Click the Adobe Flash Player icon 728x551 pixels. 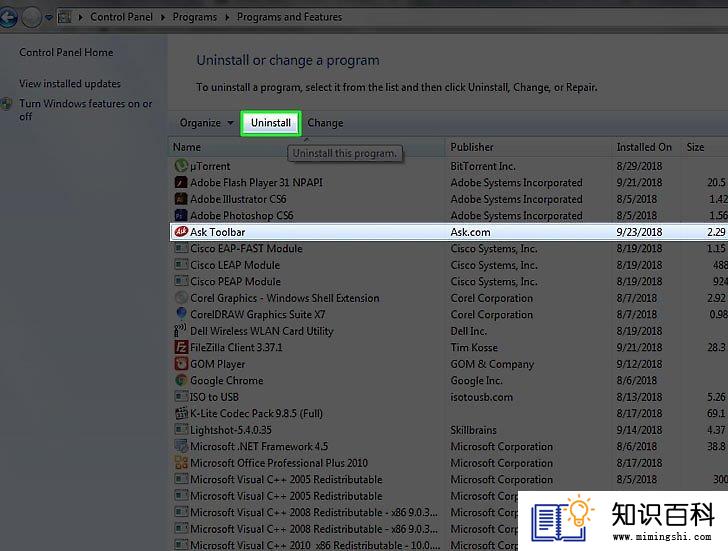(x=181, y=182)
